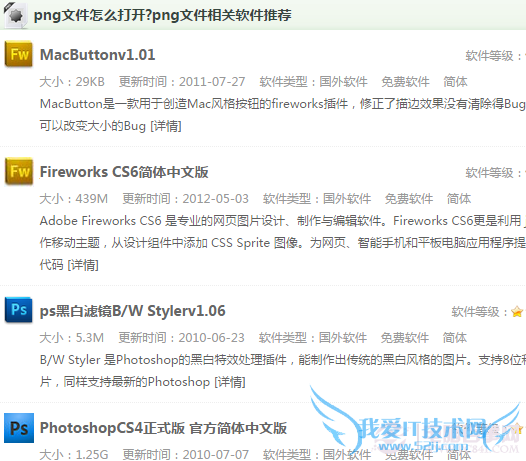Click the gear icon beside page heading
This screenshot has height=461, width=526.
(15, 15)
